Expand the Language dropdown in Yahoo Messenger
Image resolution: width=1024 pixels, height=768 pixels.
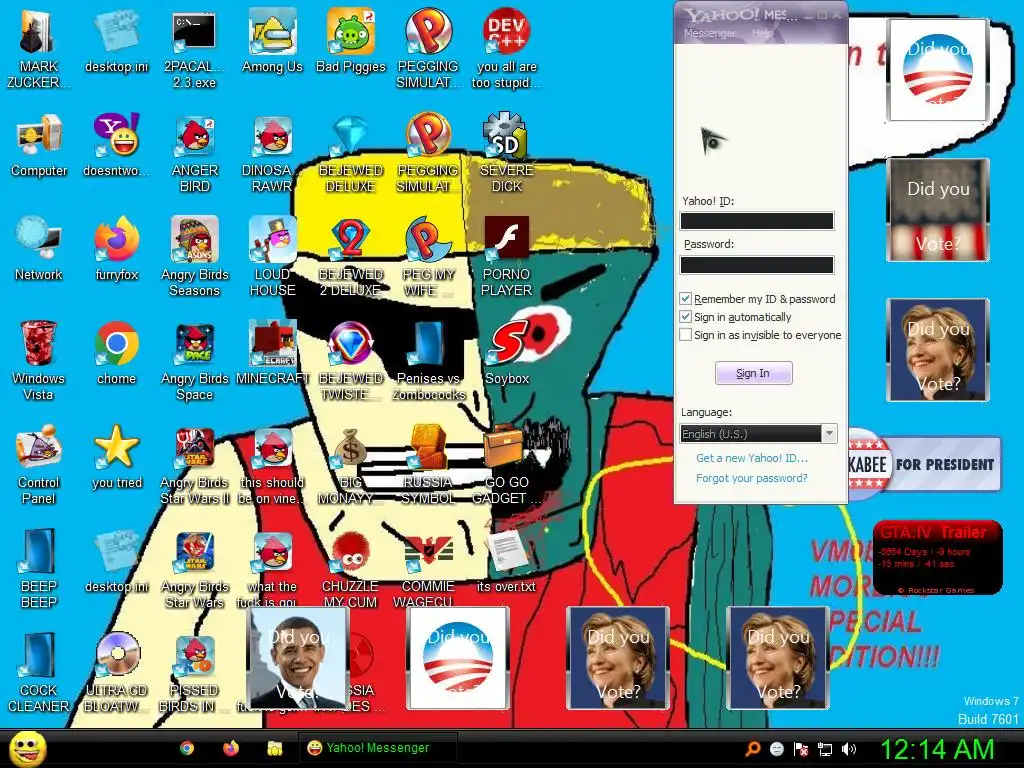coord(829,434)
